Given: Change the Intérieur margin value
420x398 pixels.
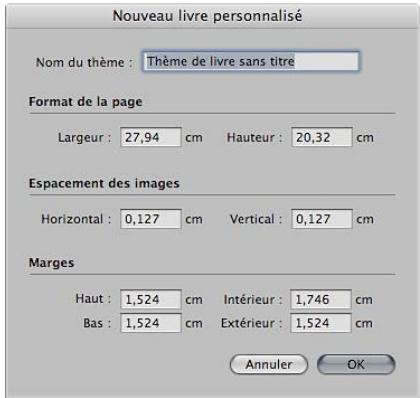Looking at the screenshot, I should tap(321, 299).
